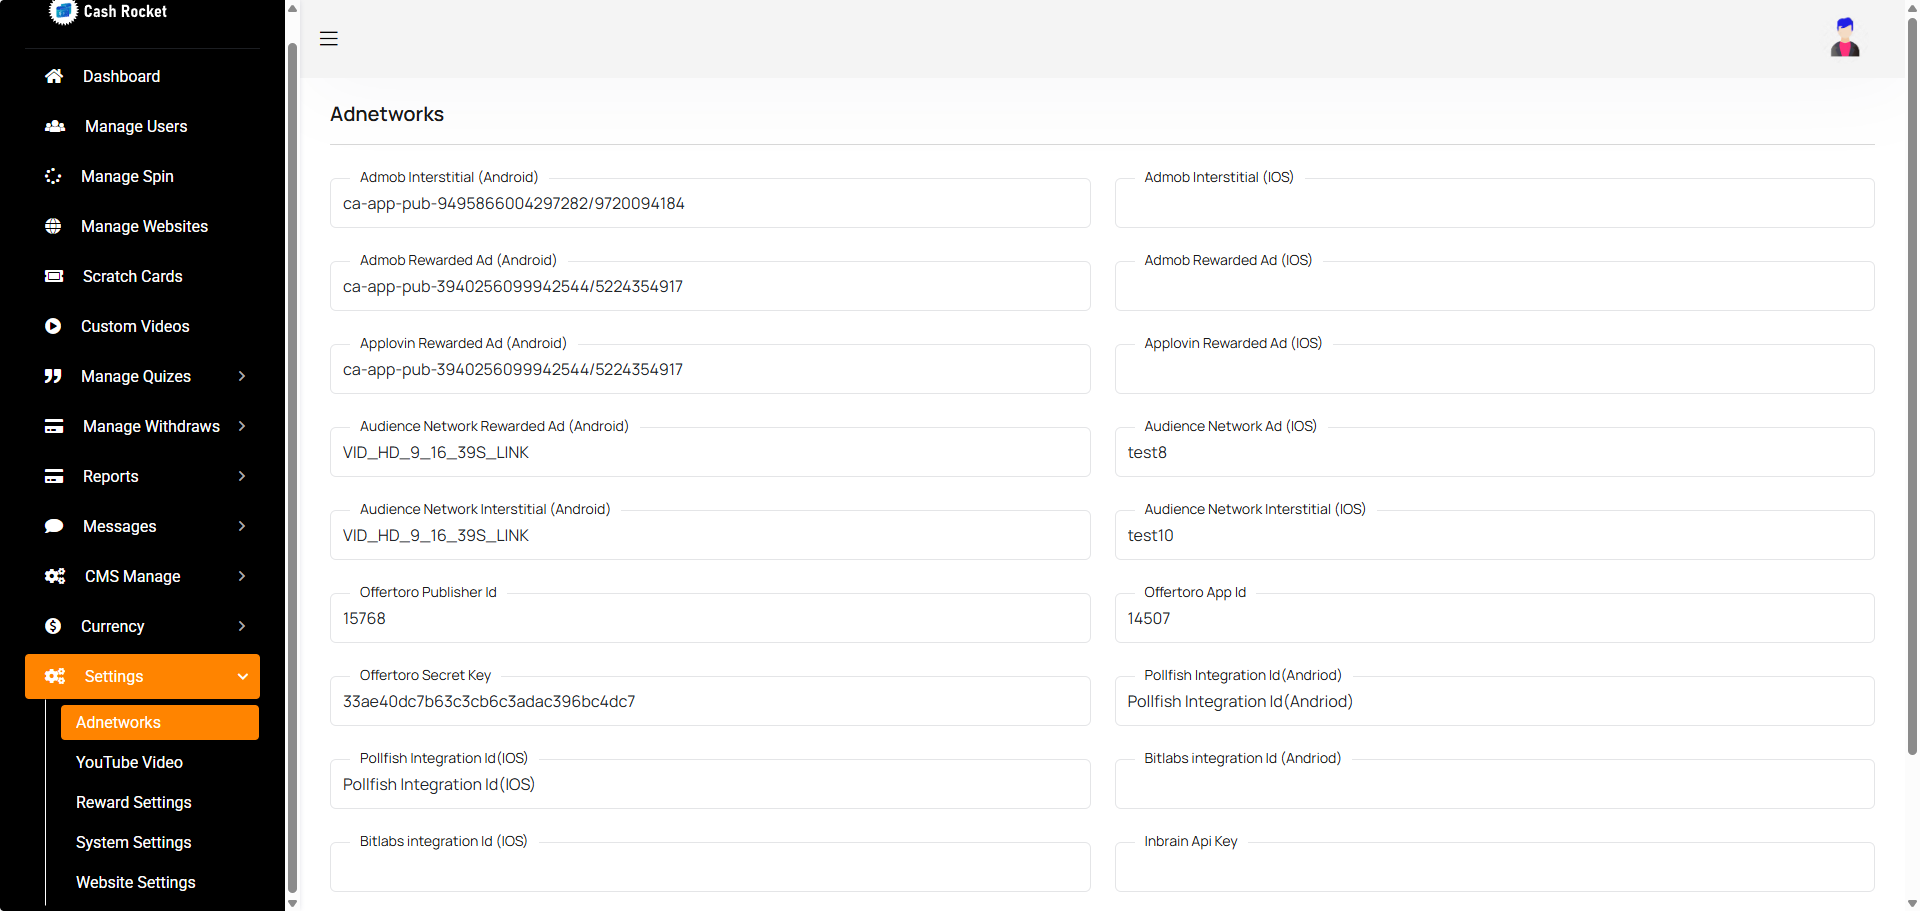Viewport: 1920px width, 911px height.
Task: Click the Manage Websites globe icon
Action: click(x=53, y=226)
